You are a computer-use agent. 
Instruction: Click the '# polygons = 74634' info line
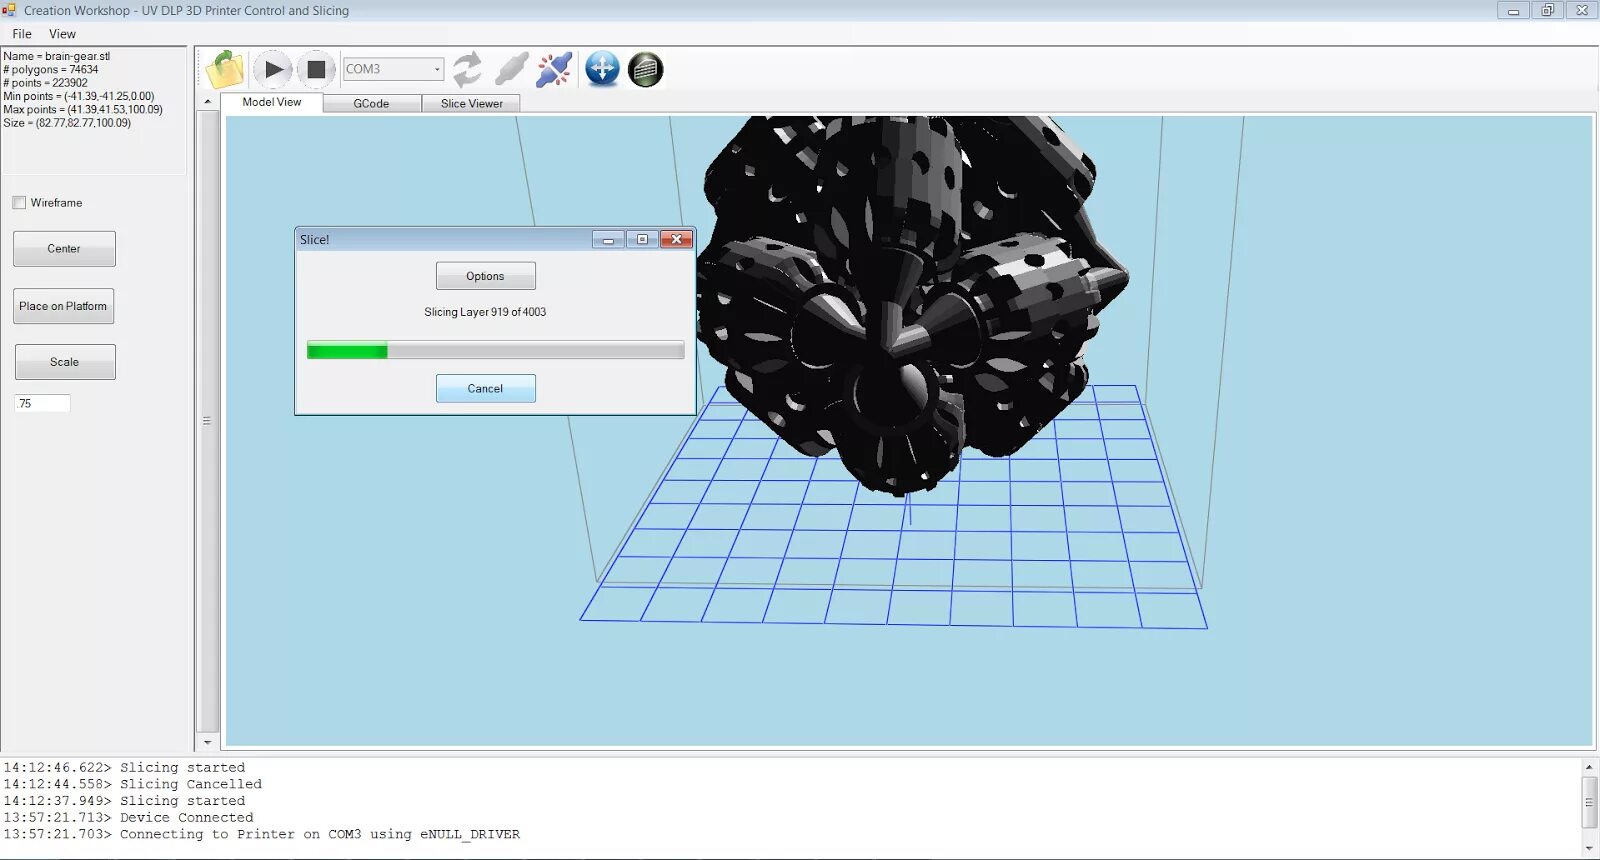click(51, 70)
